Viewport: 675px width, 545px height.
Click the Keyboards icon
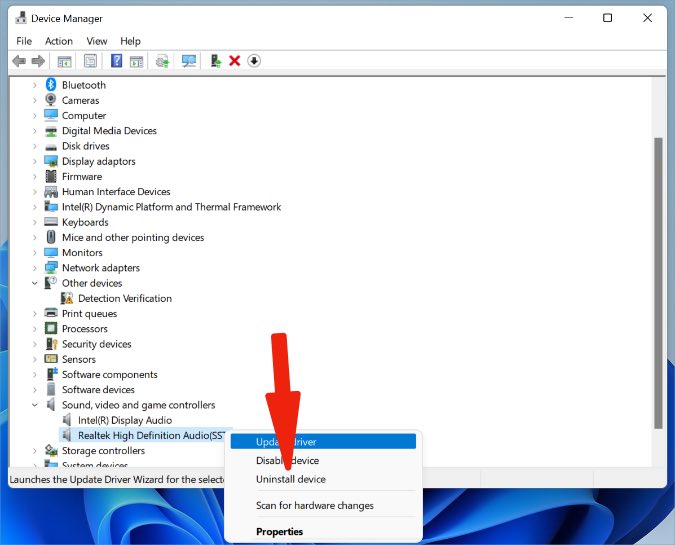[x=51, y=222]
